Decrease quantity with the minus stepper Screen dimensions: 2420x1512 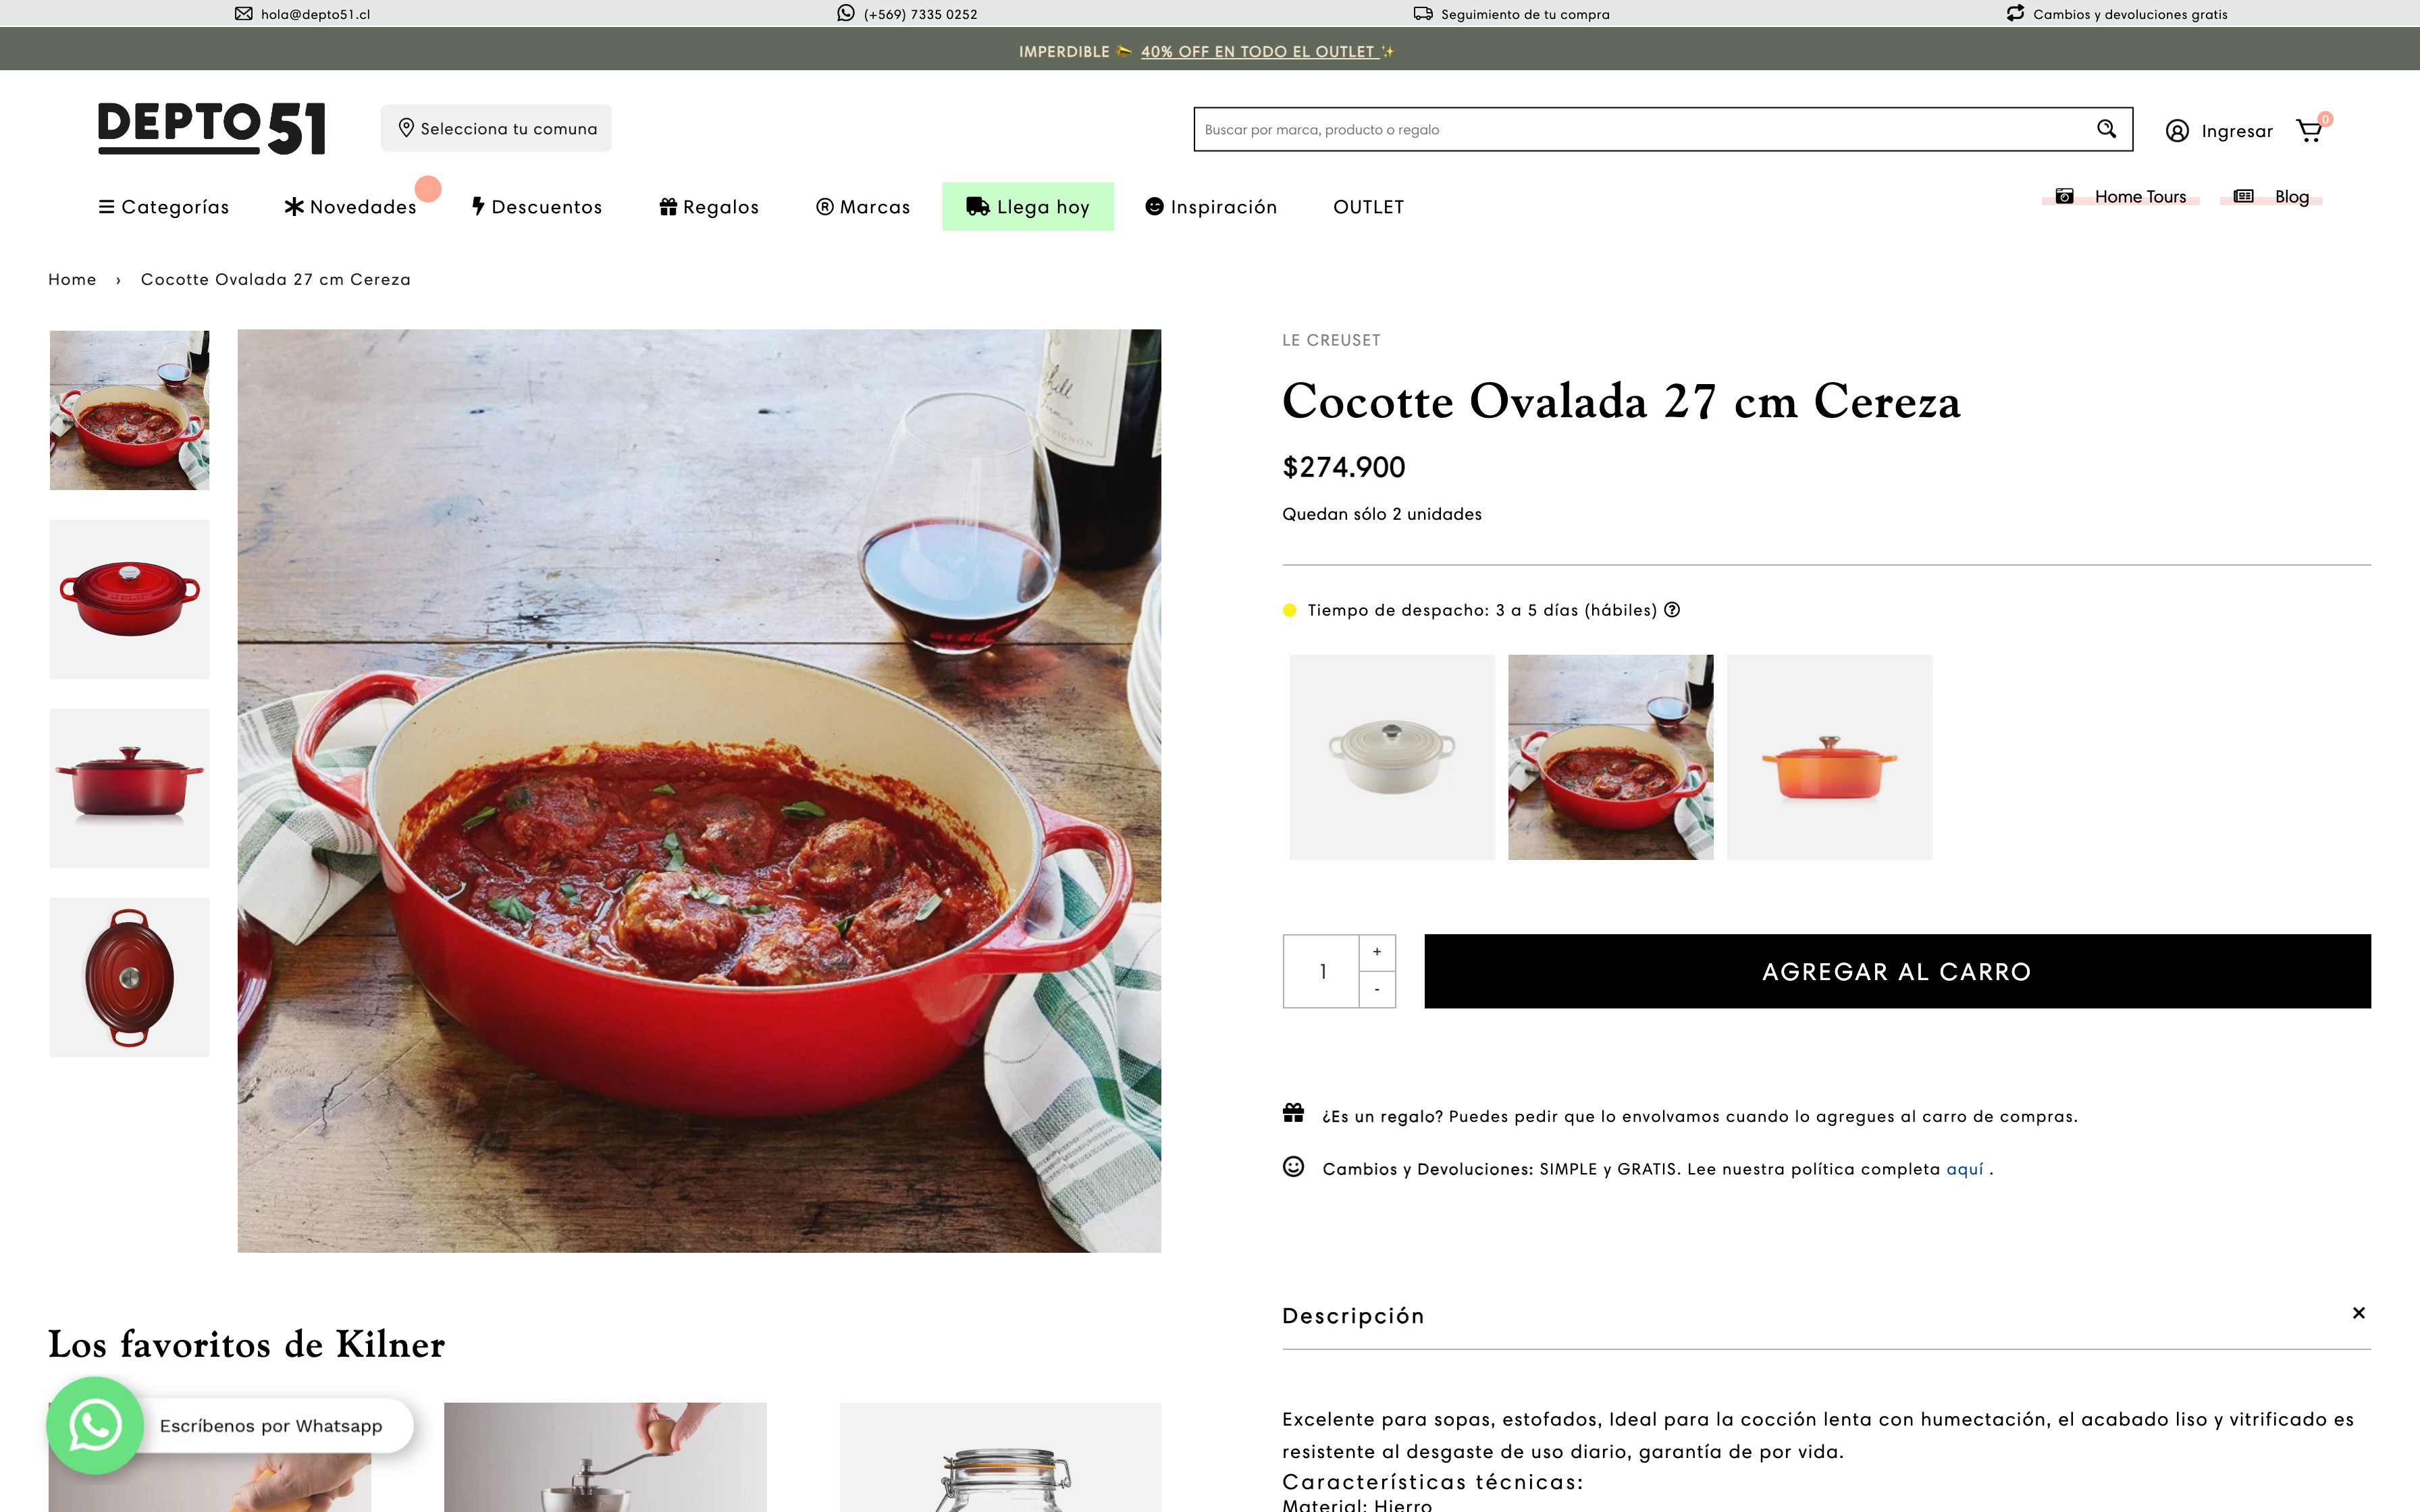(x=1377, y=989)
